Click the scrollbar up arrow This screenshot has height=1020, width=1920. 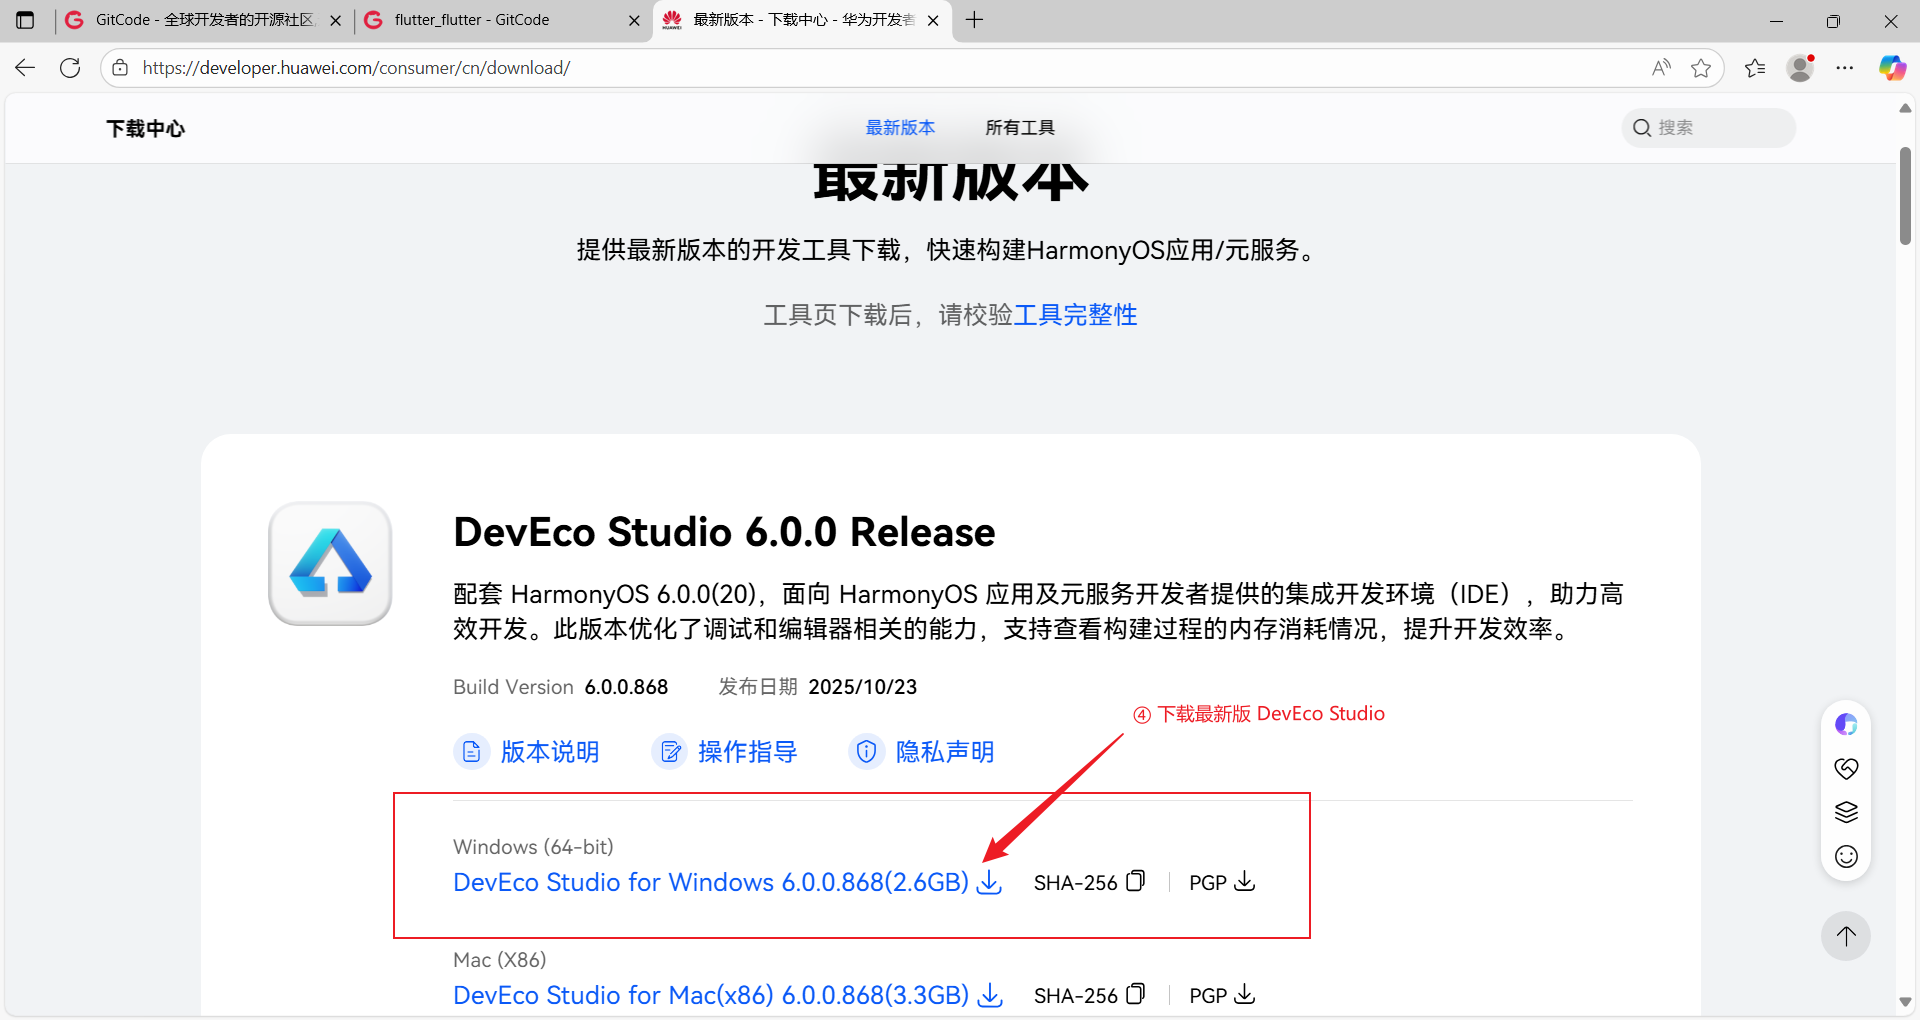pyautogui.click(x=1905, y=108)
